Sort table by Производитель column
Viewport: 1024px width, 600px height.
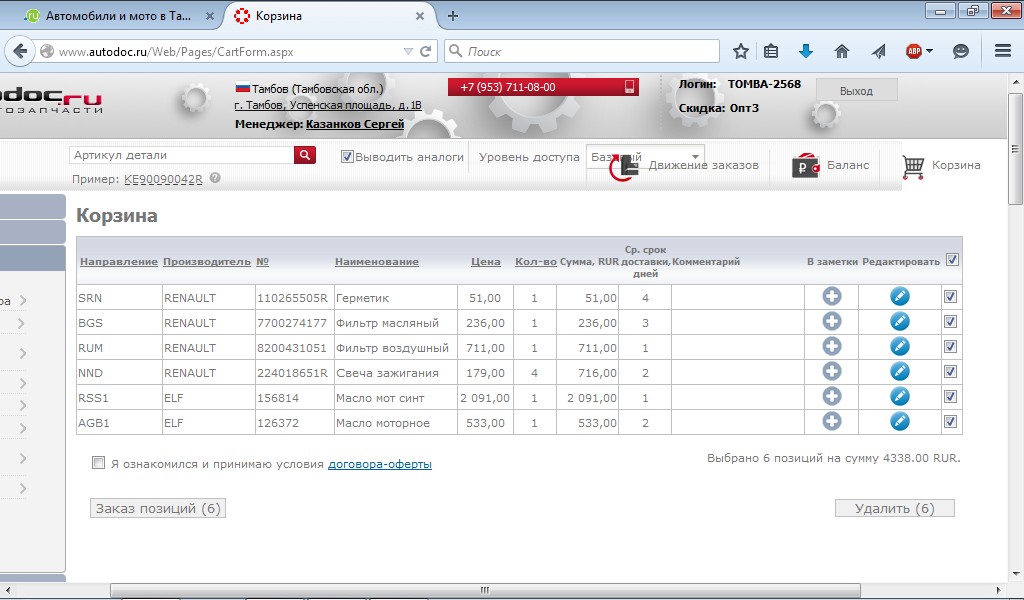coord(207,262)
